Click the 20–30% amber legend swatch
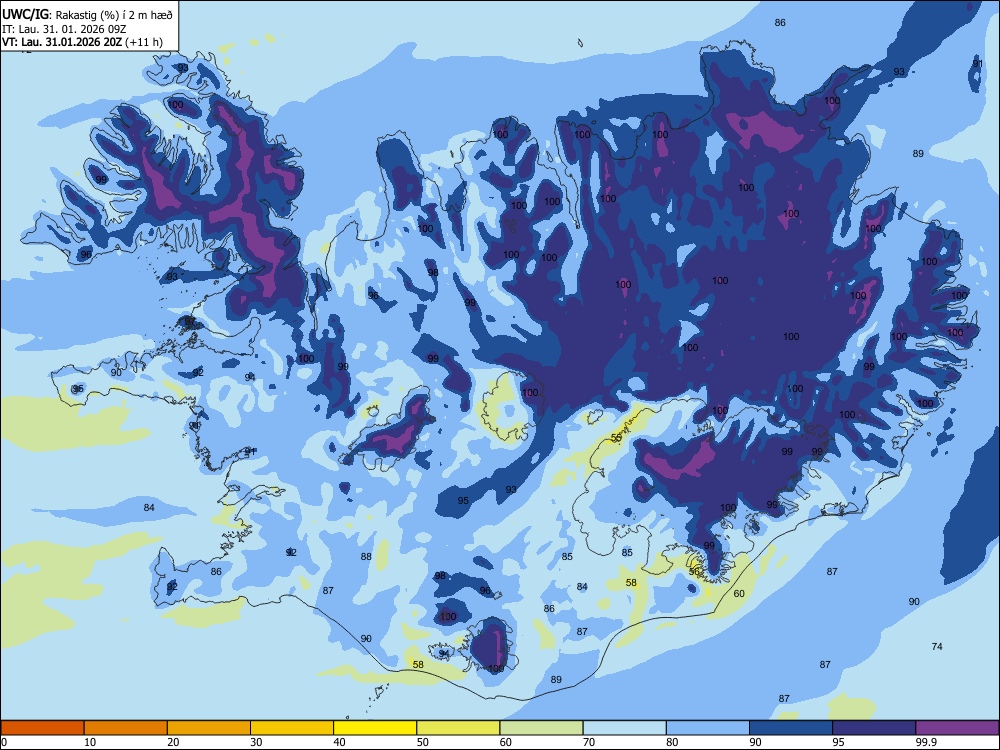1000x750 pixels. (x=209, y=728)
